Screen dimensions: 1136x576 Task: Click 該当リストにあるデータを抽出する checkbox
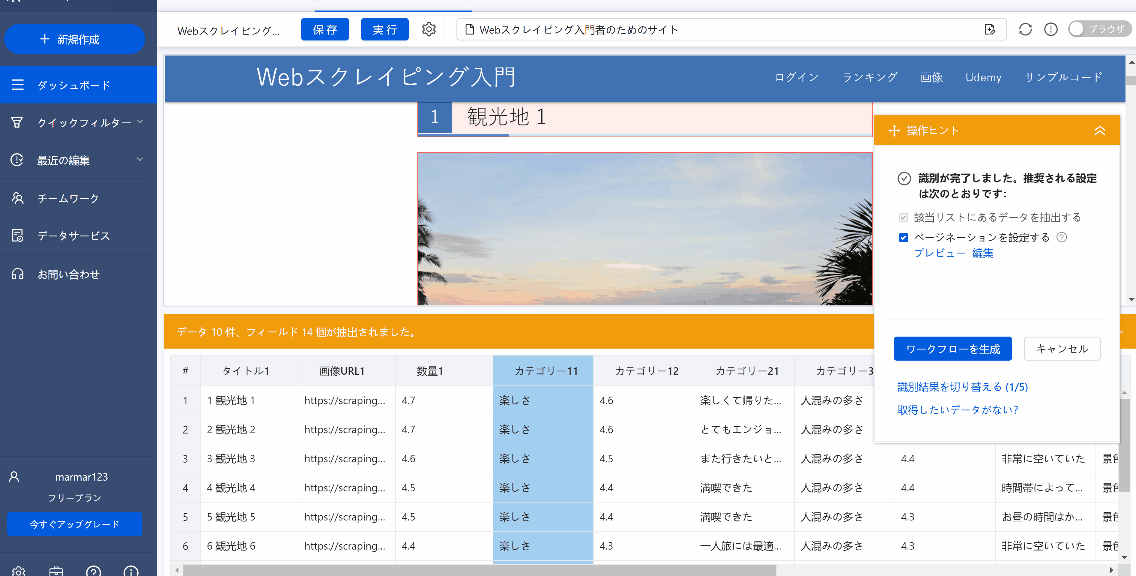click(904, 217)
